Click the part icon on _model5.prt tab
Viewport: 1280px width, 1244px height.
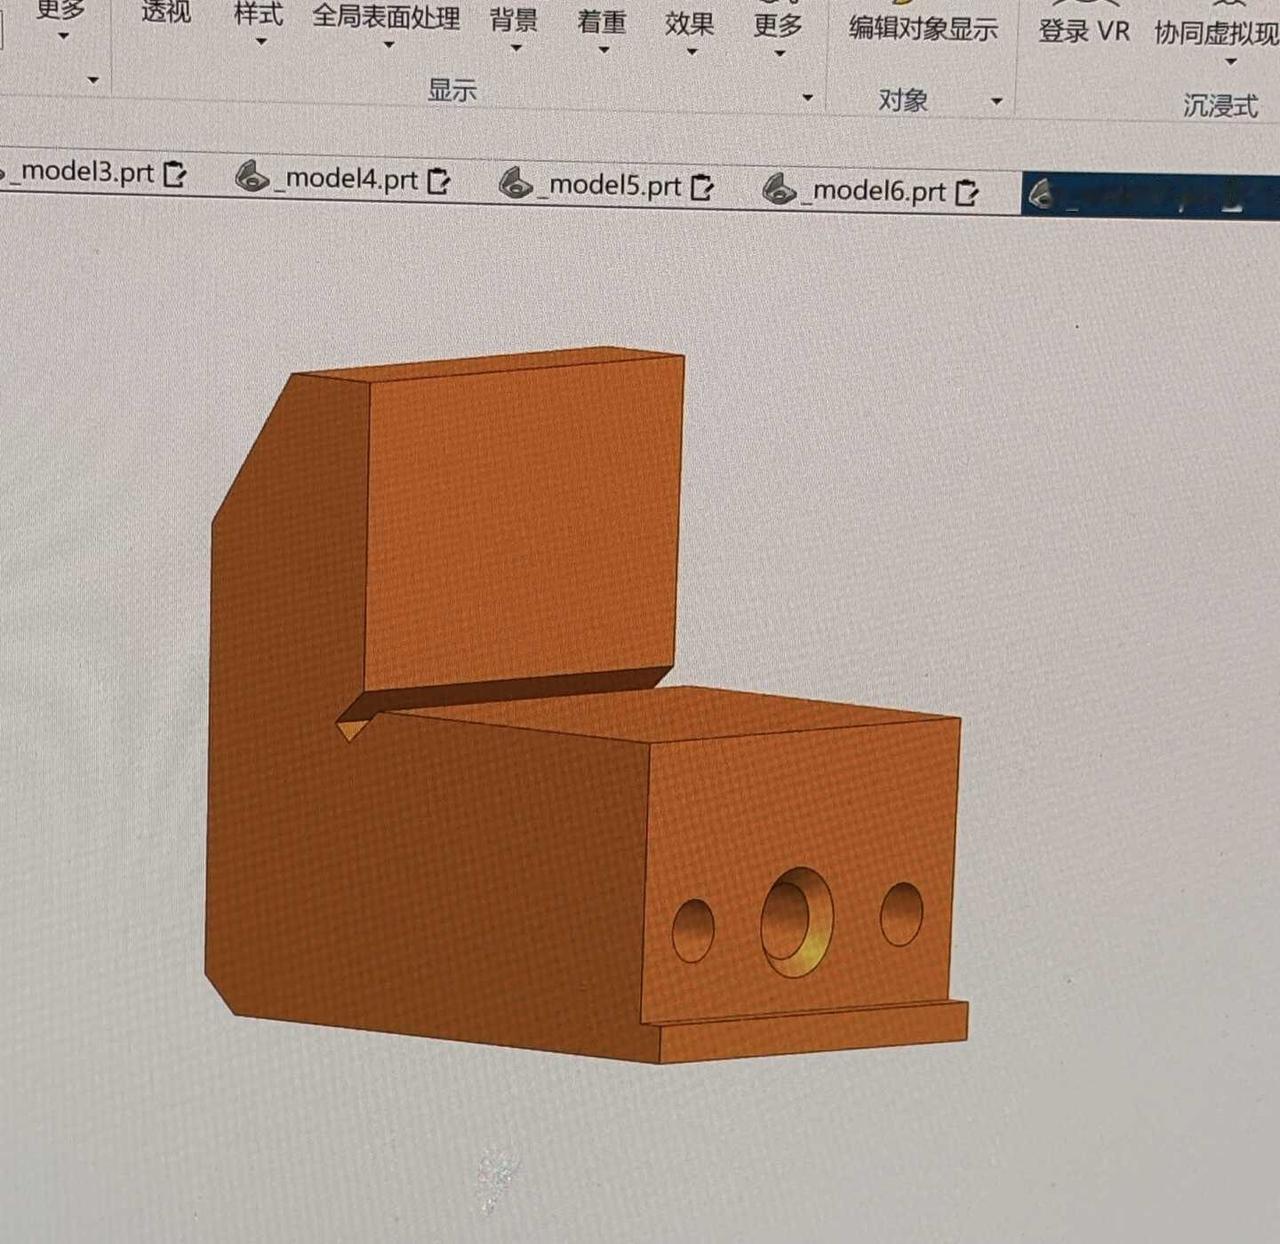pyautogui.click(x=516, y=183)
